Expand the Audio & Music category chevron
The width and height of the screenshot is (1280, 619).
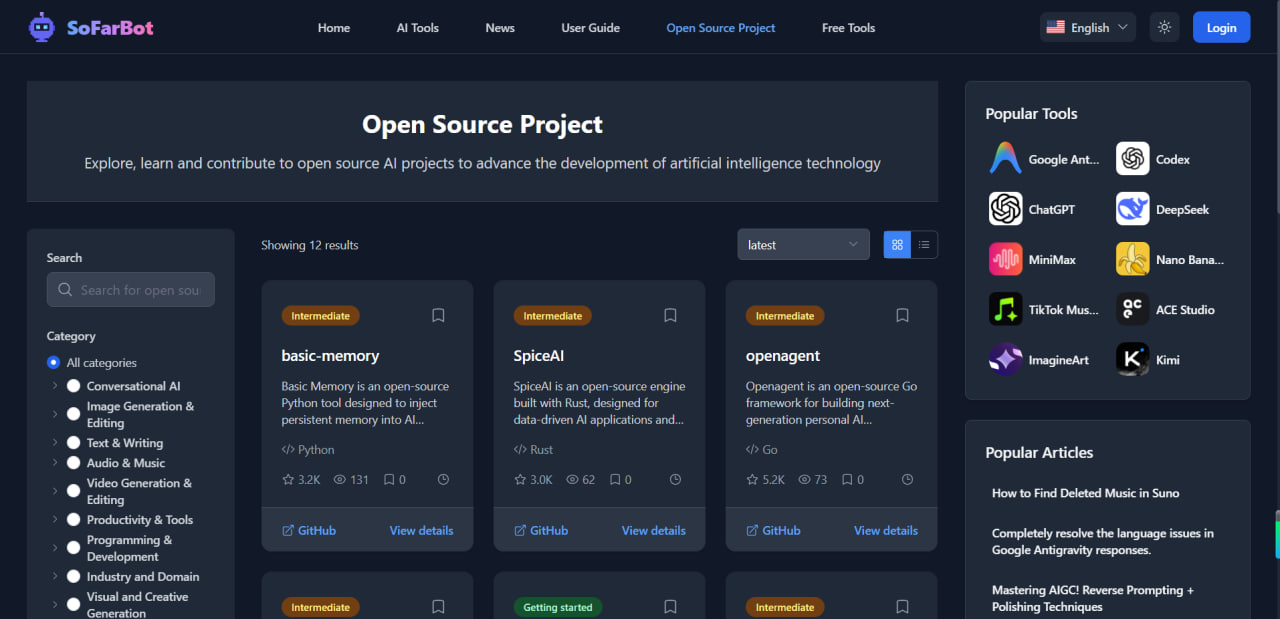[55, 463]
